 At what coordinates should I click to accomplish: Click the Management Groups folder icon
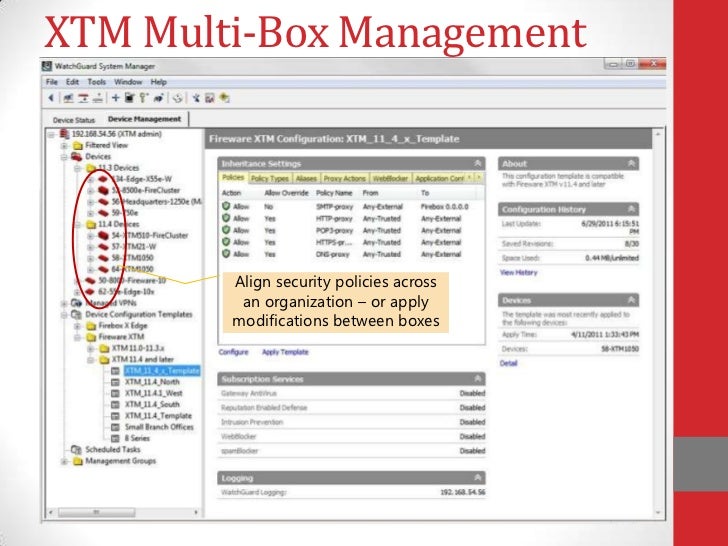coord(78,461)
